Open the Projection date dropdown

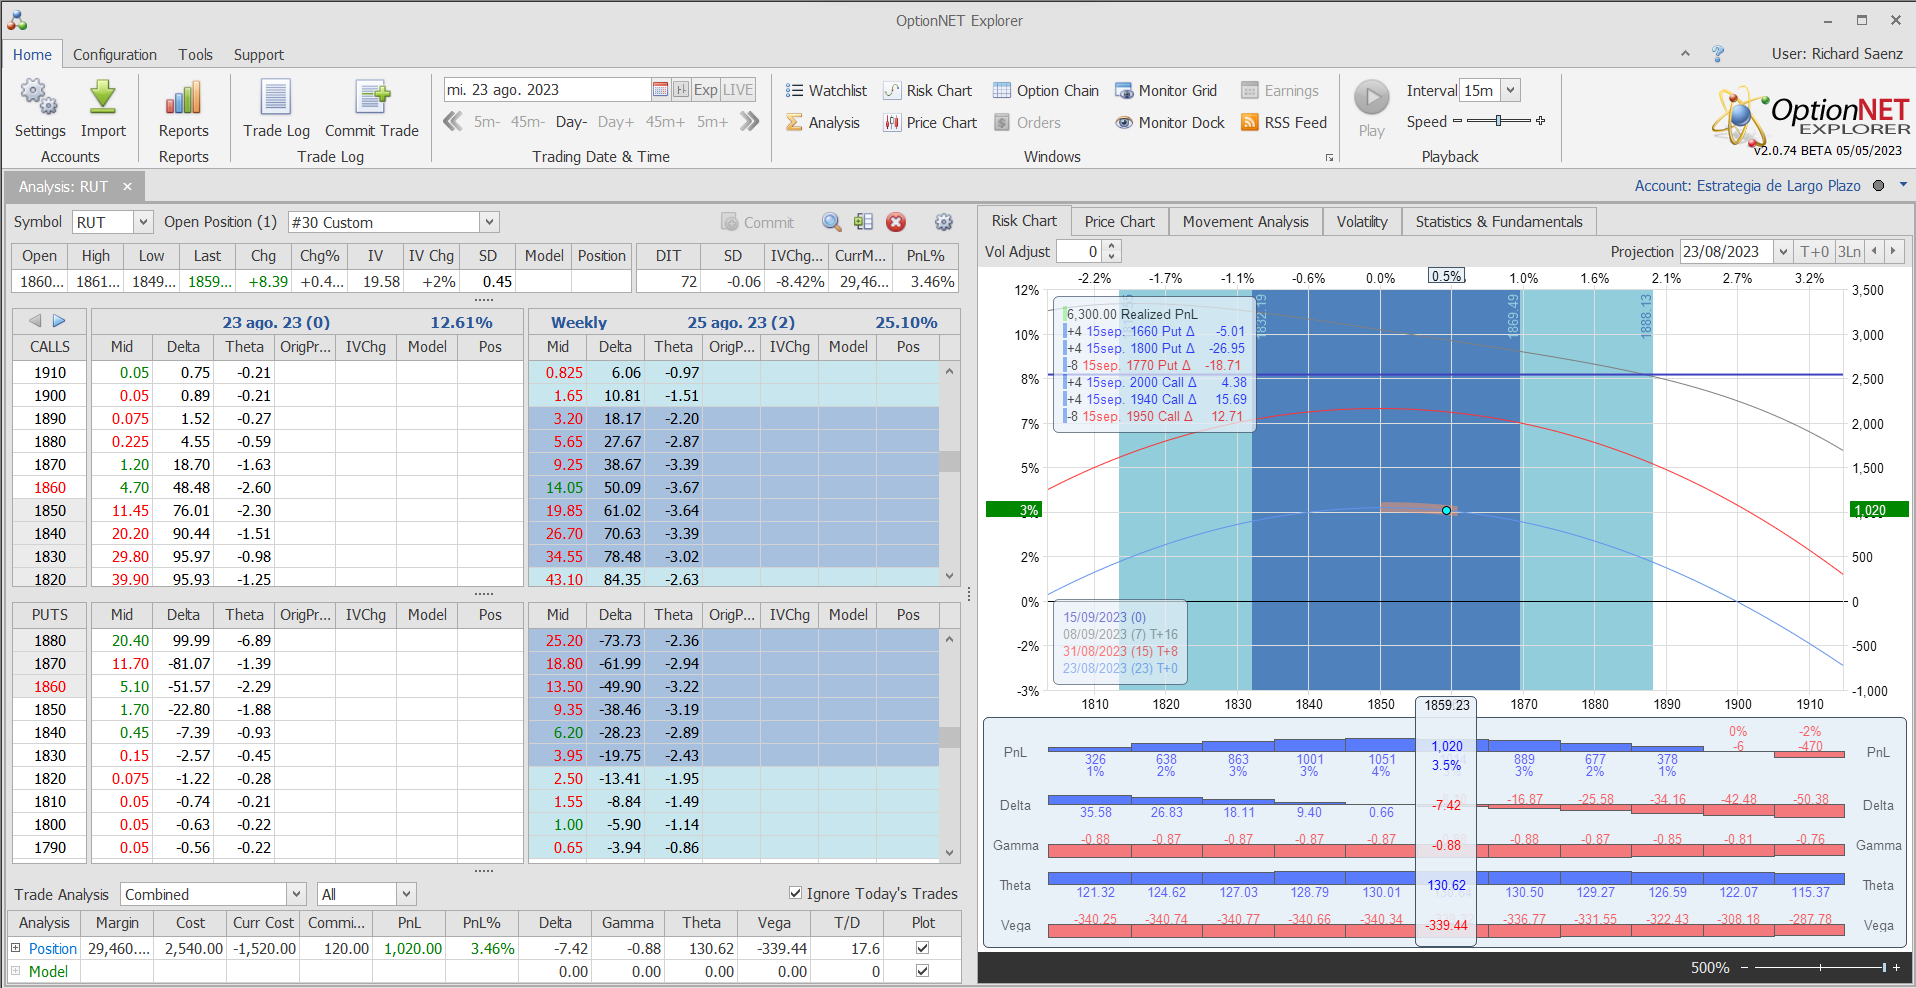(x=1783, y=252)
